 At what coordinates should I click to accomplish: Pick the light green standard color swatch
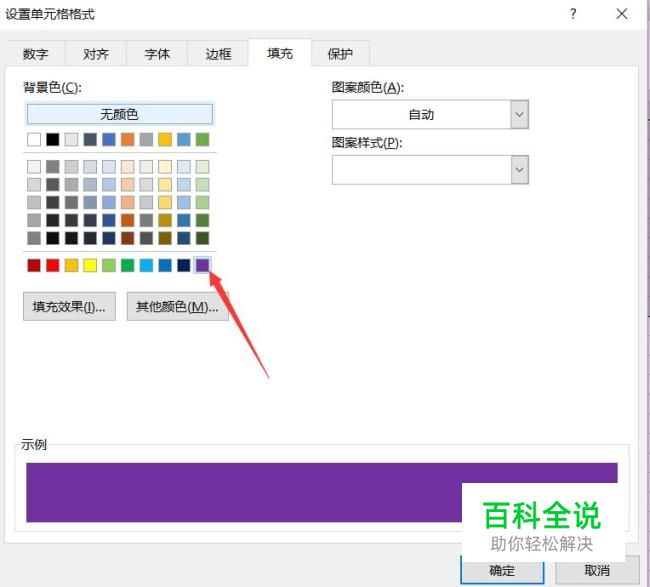click(109, 265)
